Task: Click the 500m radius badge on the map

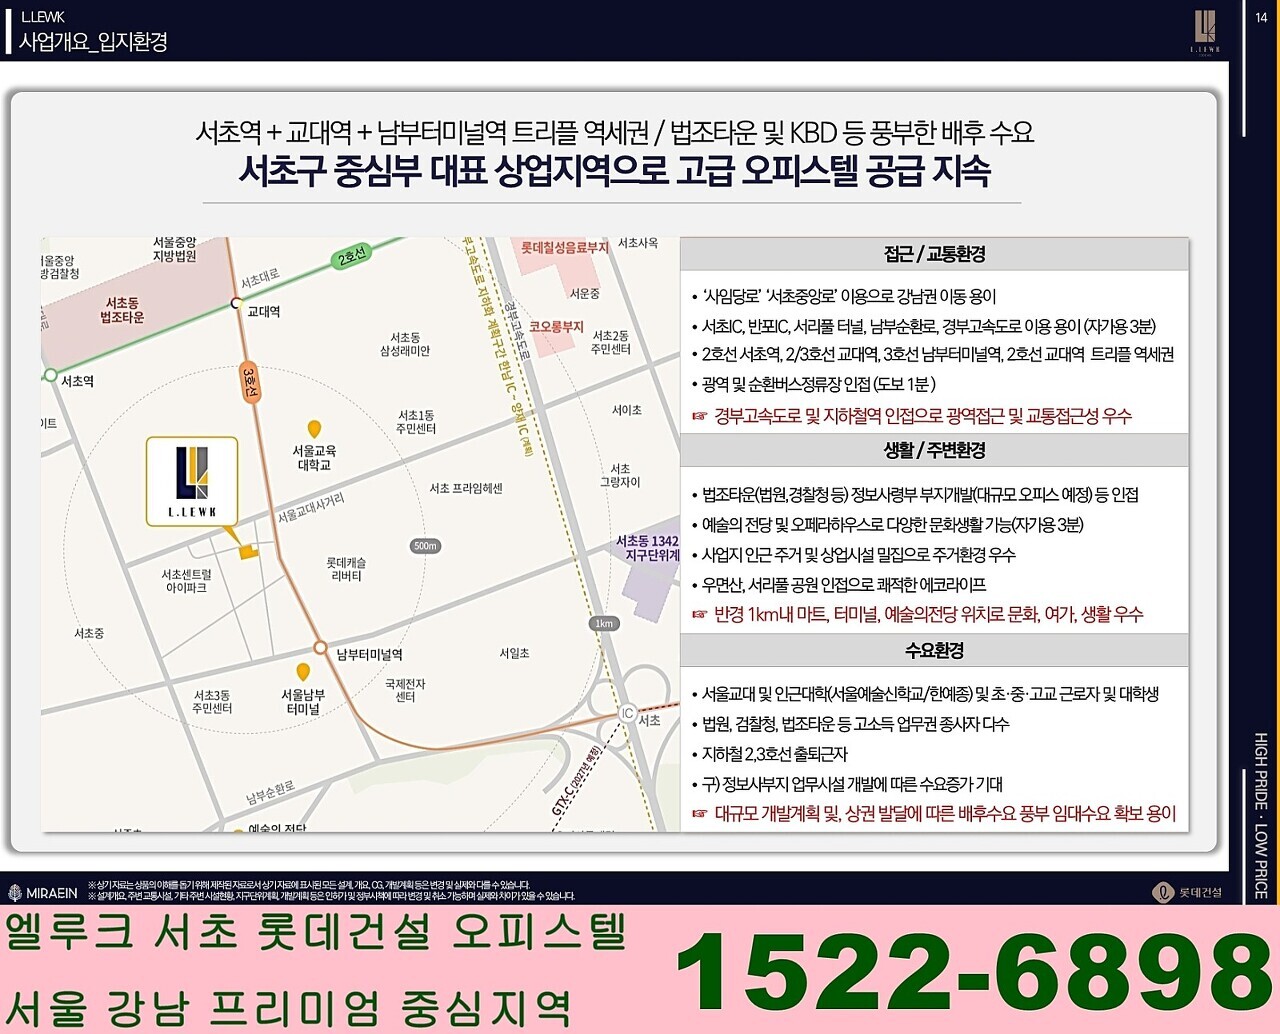Action: (x=425, y=546)
